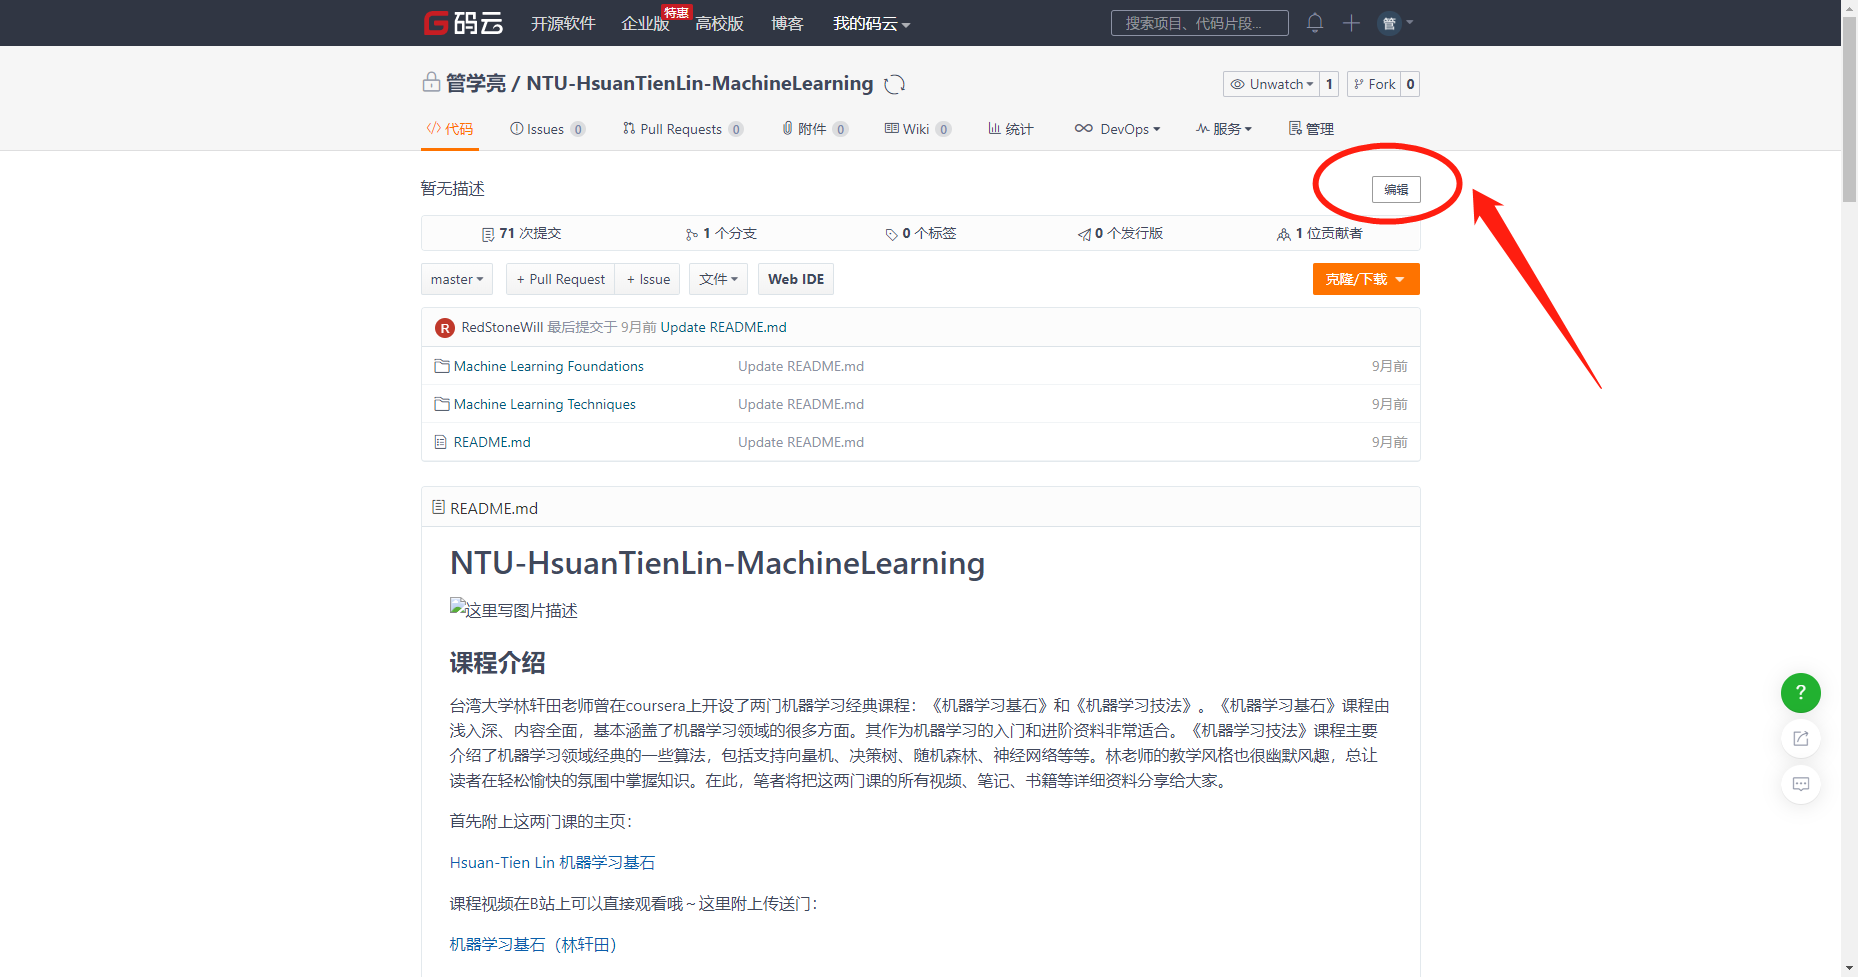This screenshot has width=1858, height=977.
Task: Open the 管理 tab
Action: (1311, 129)
